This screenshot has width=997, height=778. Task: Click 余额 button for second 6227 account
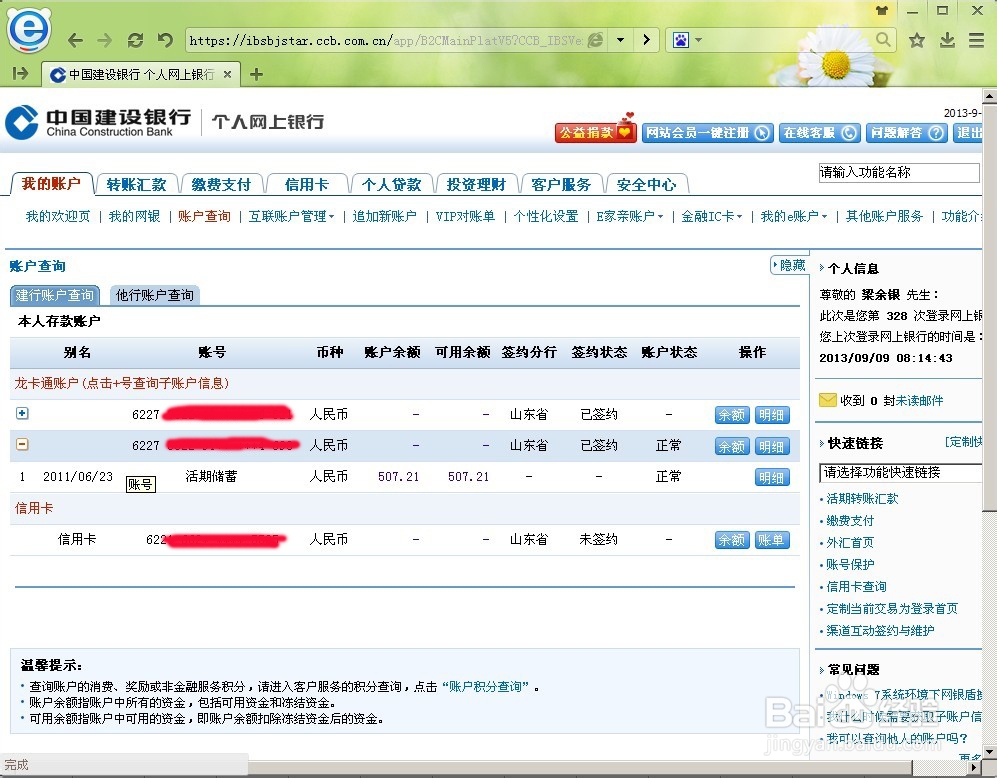732,446
